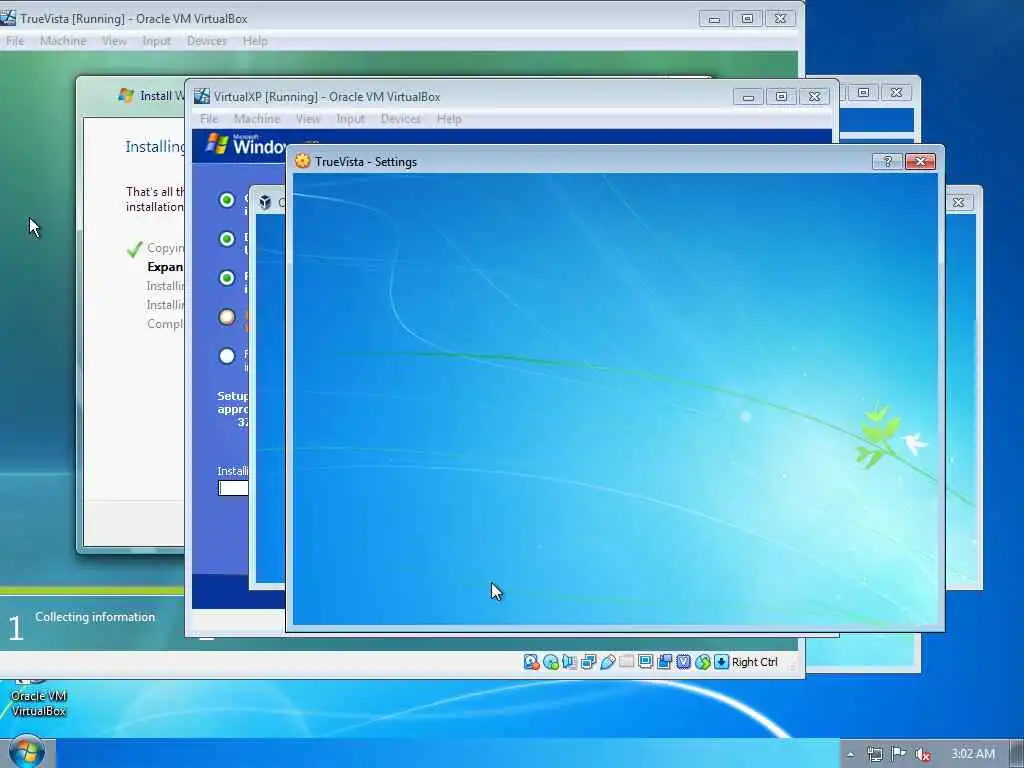Viewport: 1024px width, 768px height.
Task: Click Show desktop strip at taskbar end
Action: click(1017, 754)
